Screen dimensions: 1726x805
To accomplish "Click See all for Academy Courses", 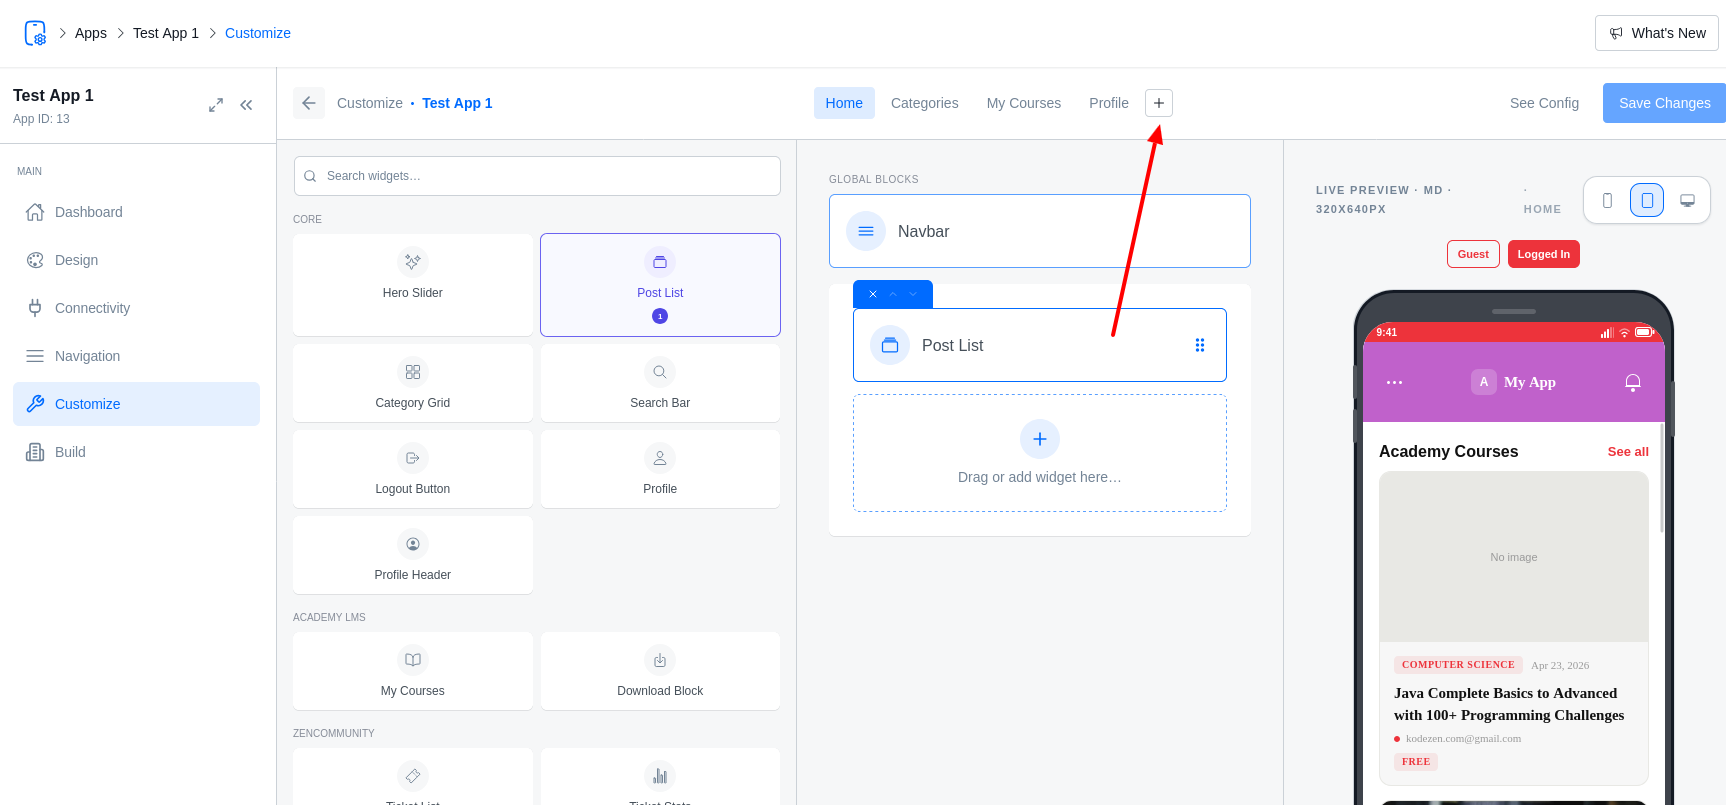I will [1628, 452].
